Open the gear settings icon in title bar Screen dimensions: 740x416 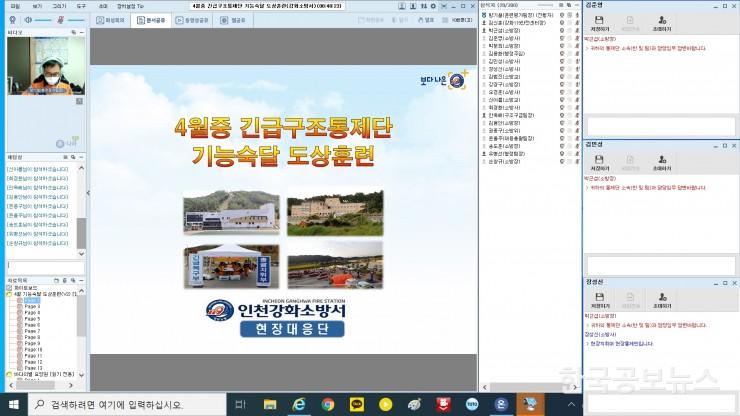[433, 6]
